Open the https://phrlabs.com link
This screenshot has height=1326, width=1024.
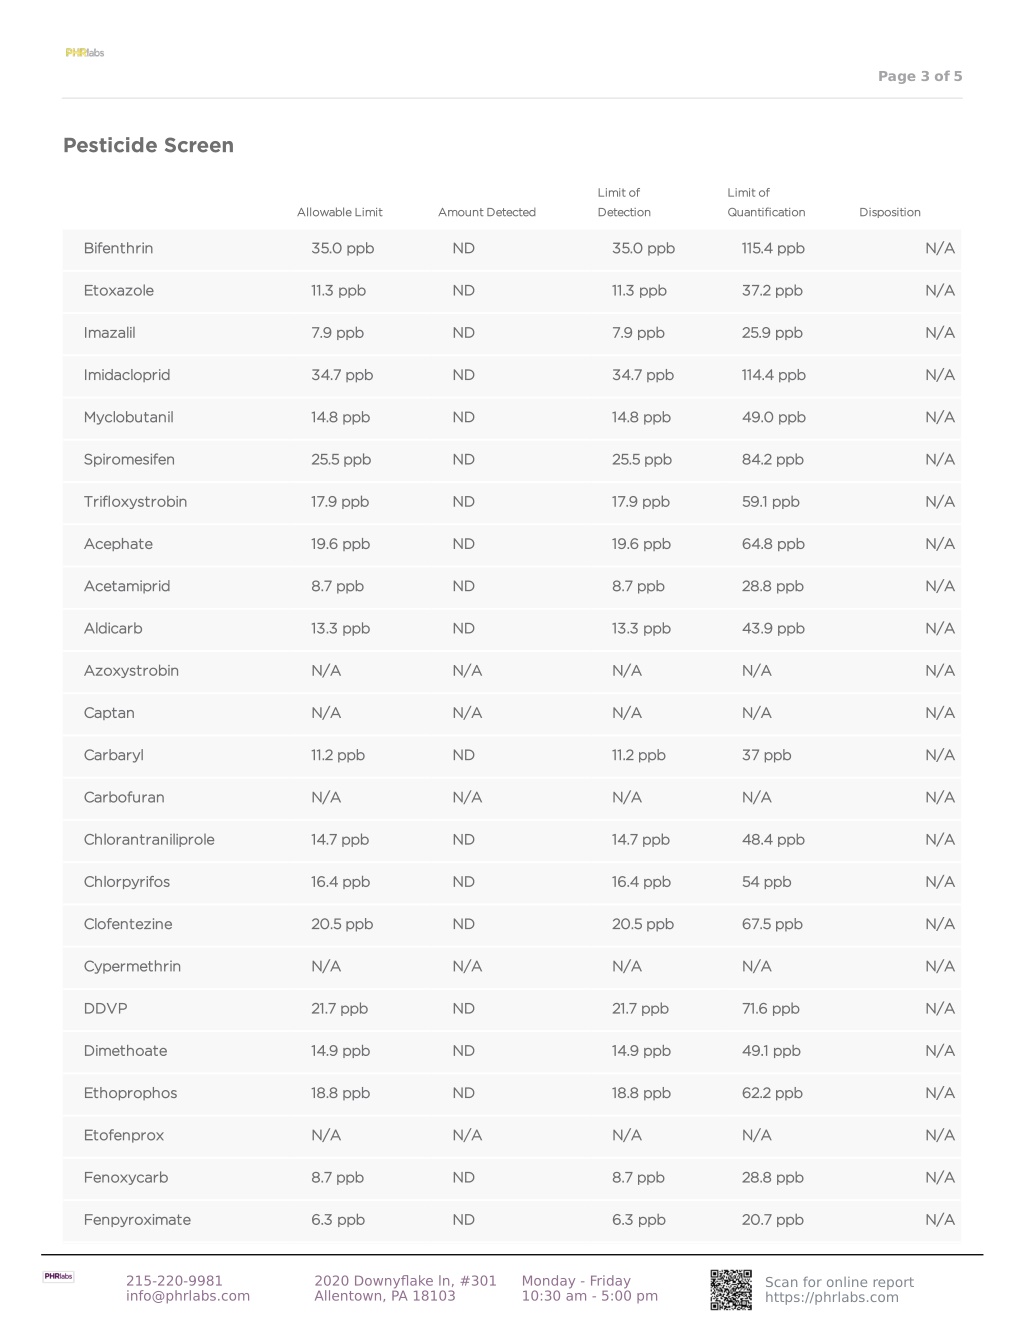(x=832, y=1298)
